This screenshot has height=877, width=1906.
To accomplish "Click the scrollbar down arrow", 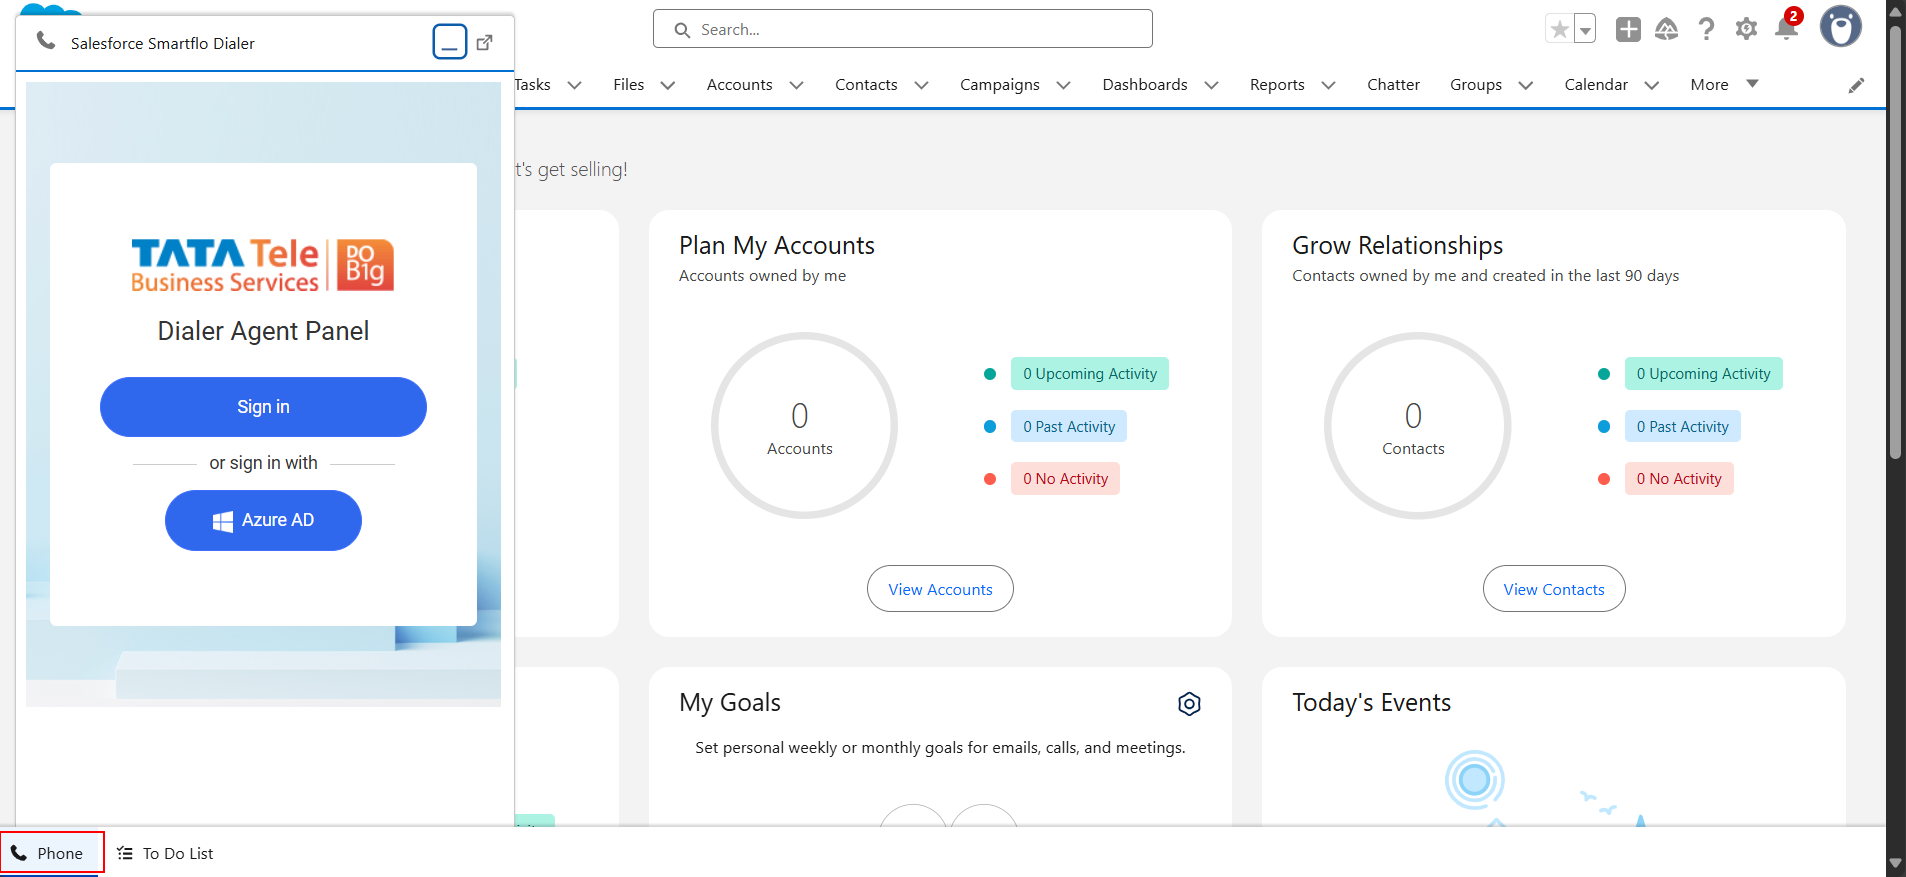I will (1895, 863).
